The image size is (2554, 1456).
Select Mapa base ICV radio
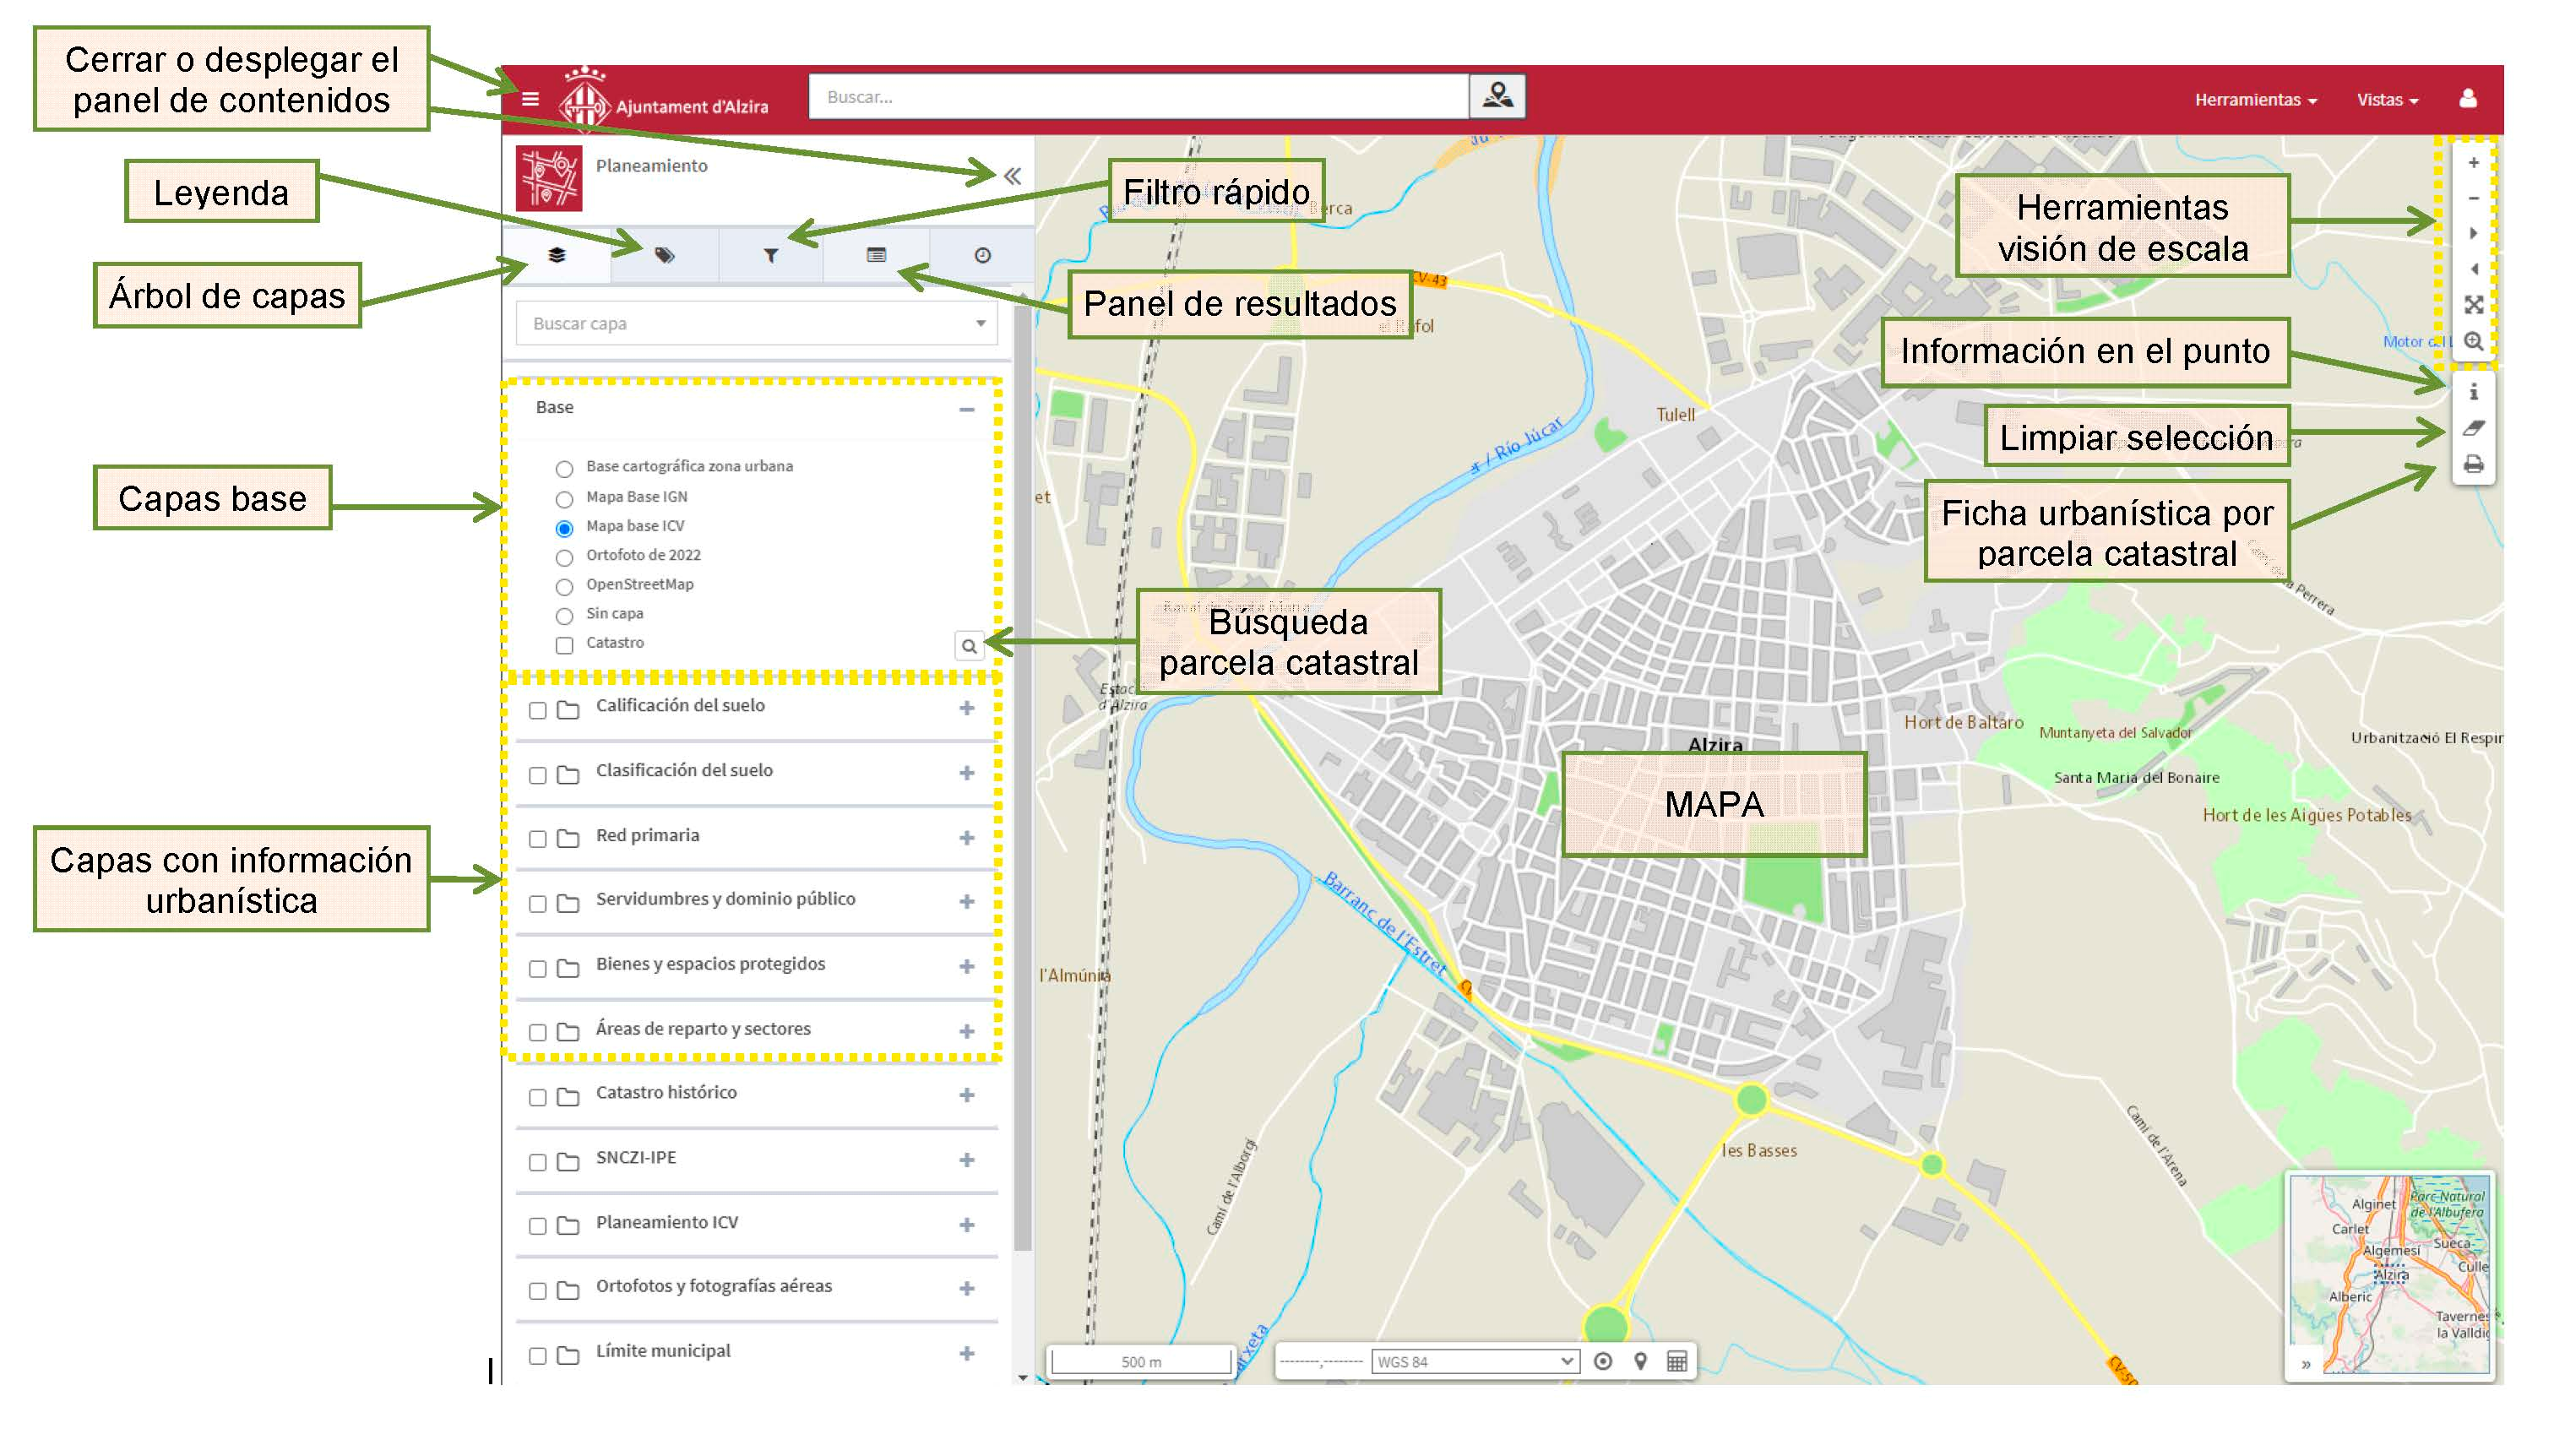(564, 528)
